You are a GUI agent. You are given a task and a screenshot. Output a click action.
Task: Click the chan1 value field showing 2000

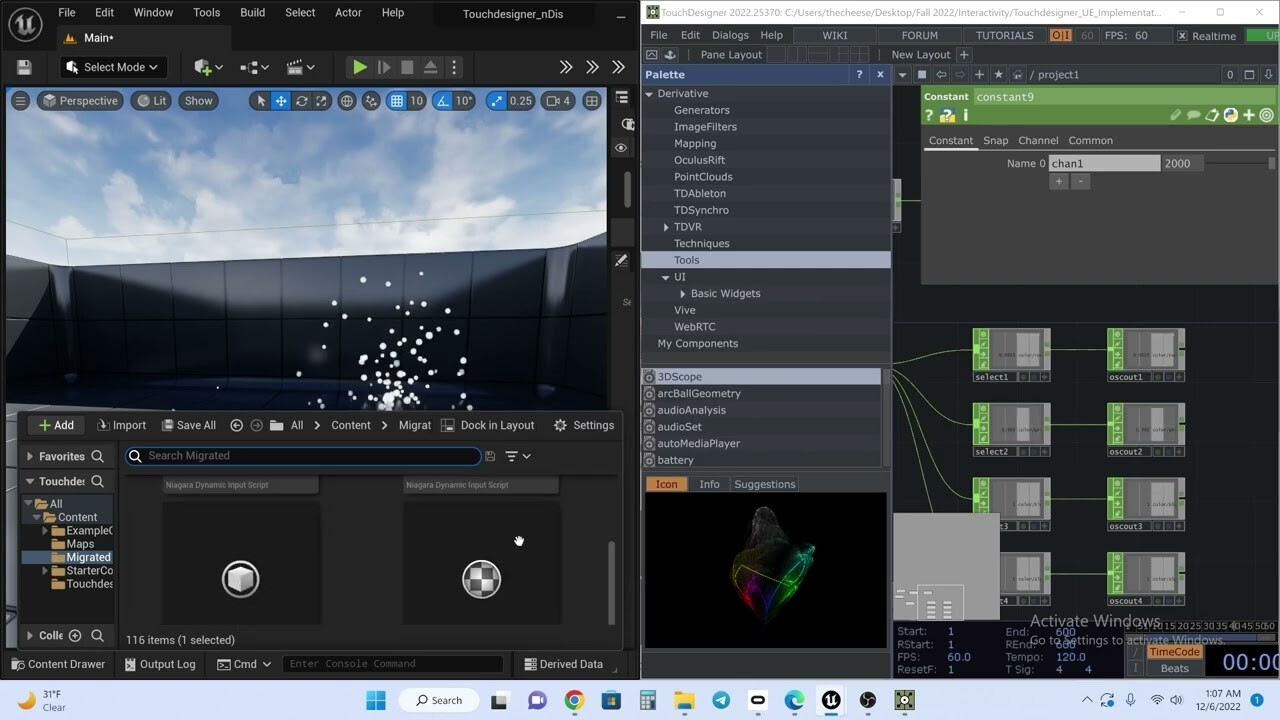pyautogui.click(x=1182, y=162)
